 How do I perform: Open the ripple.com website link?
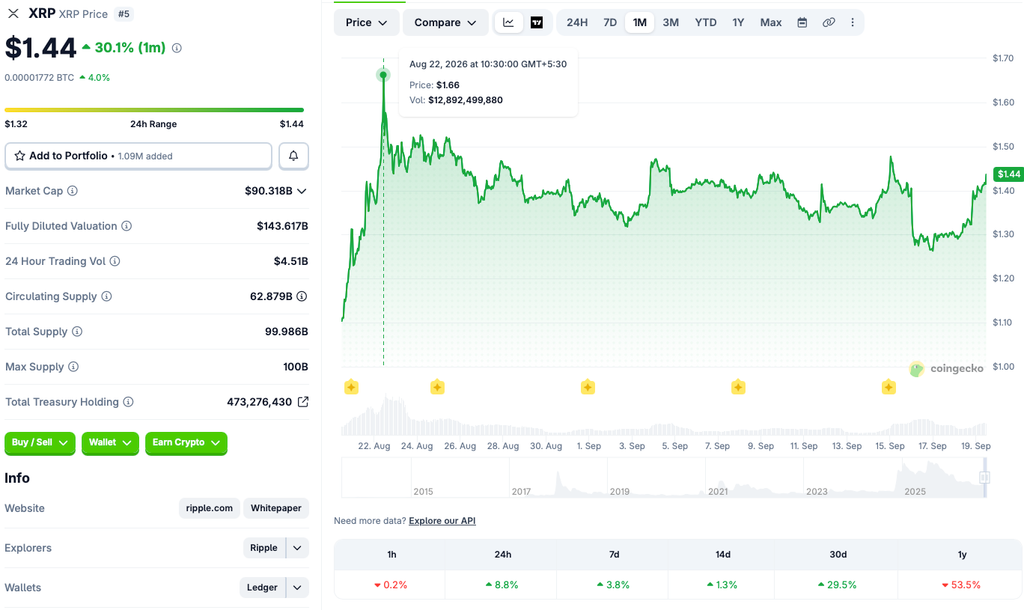(x=209, y=508)
